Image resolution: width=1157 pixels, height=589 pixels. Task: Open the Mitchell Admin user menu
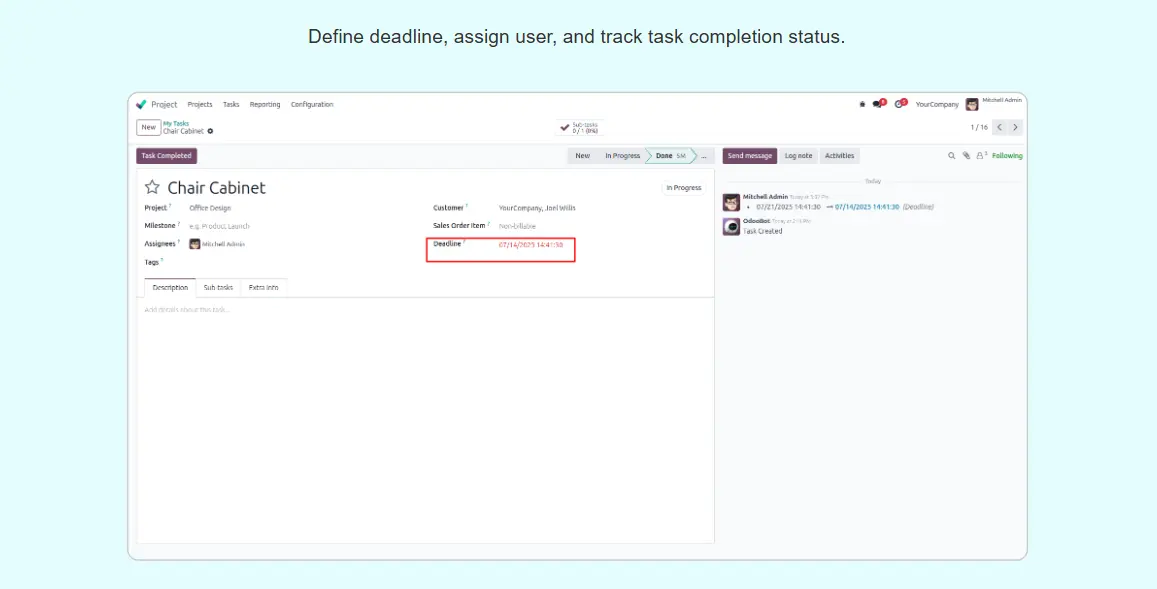[994, 104]
